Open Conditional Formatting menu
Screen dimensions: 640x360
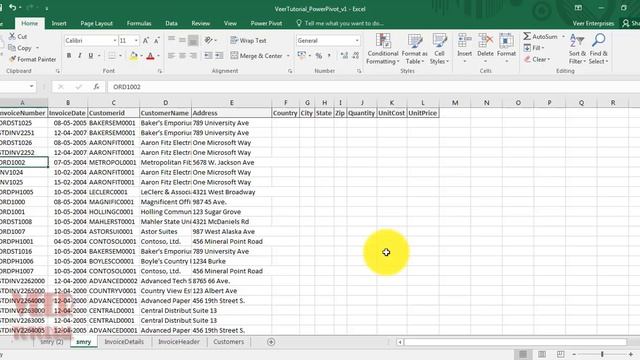click(382, 49)
